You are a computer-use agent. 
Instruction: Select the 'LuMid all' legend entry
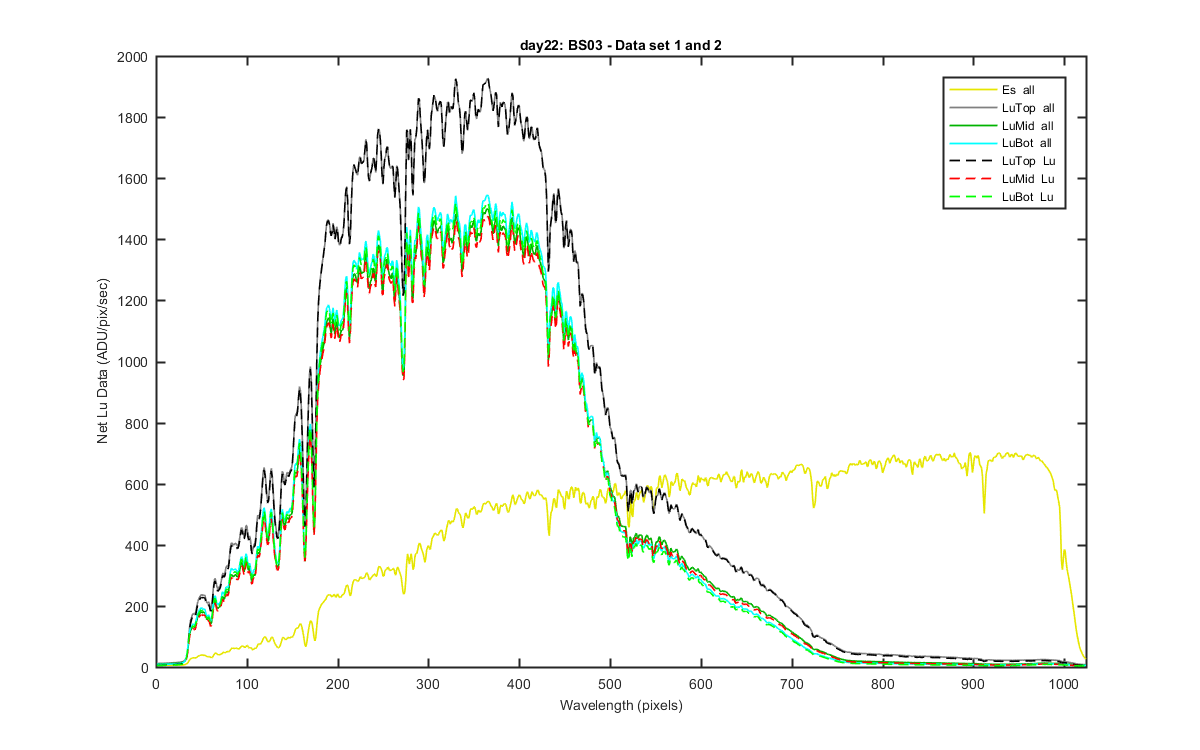pos(1003,126)
